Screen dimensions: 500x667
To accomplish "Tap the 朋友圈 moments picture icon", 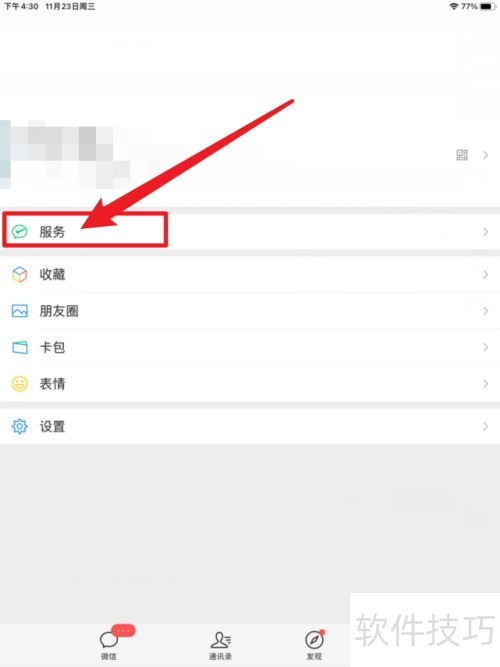I will 20,311.
